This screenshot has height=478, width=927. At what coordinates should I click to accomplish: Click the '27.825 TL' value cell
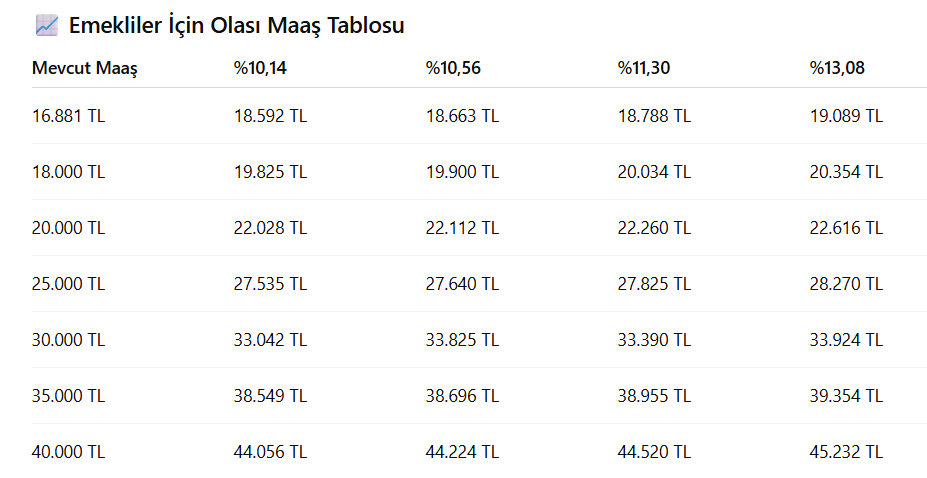click(654, 284)
